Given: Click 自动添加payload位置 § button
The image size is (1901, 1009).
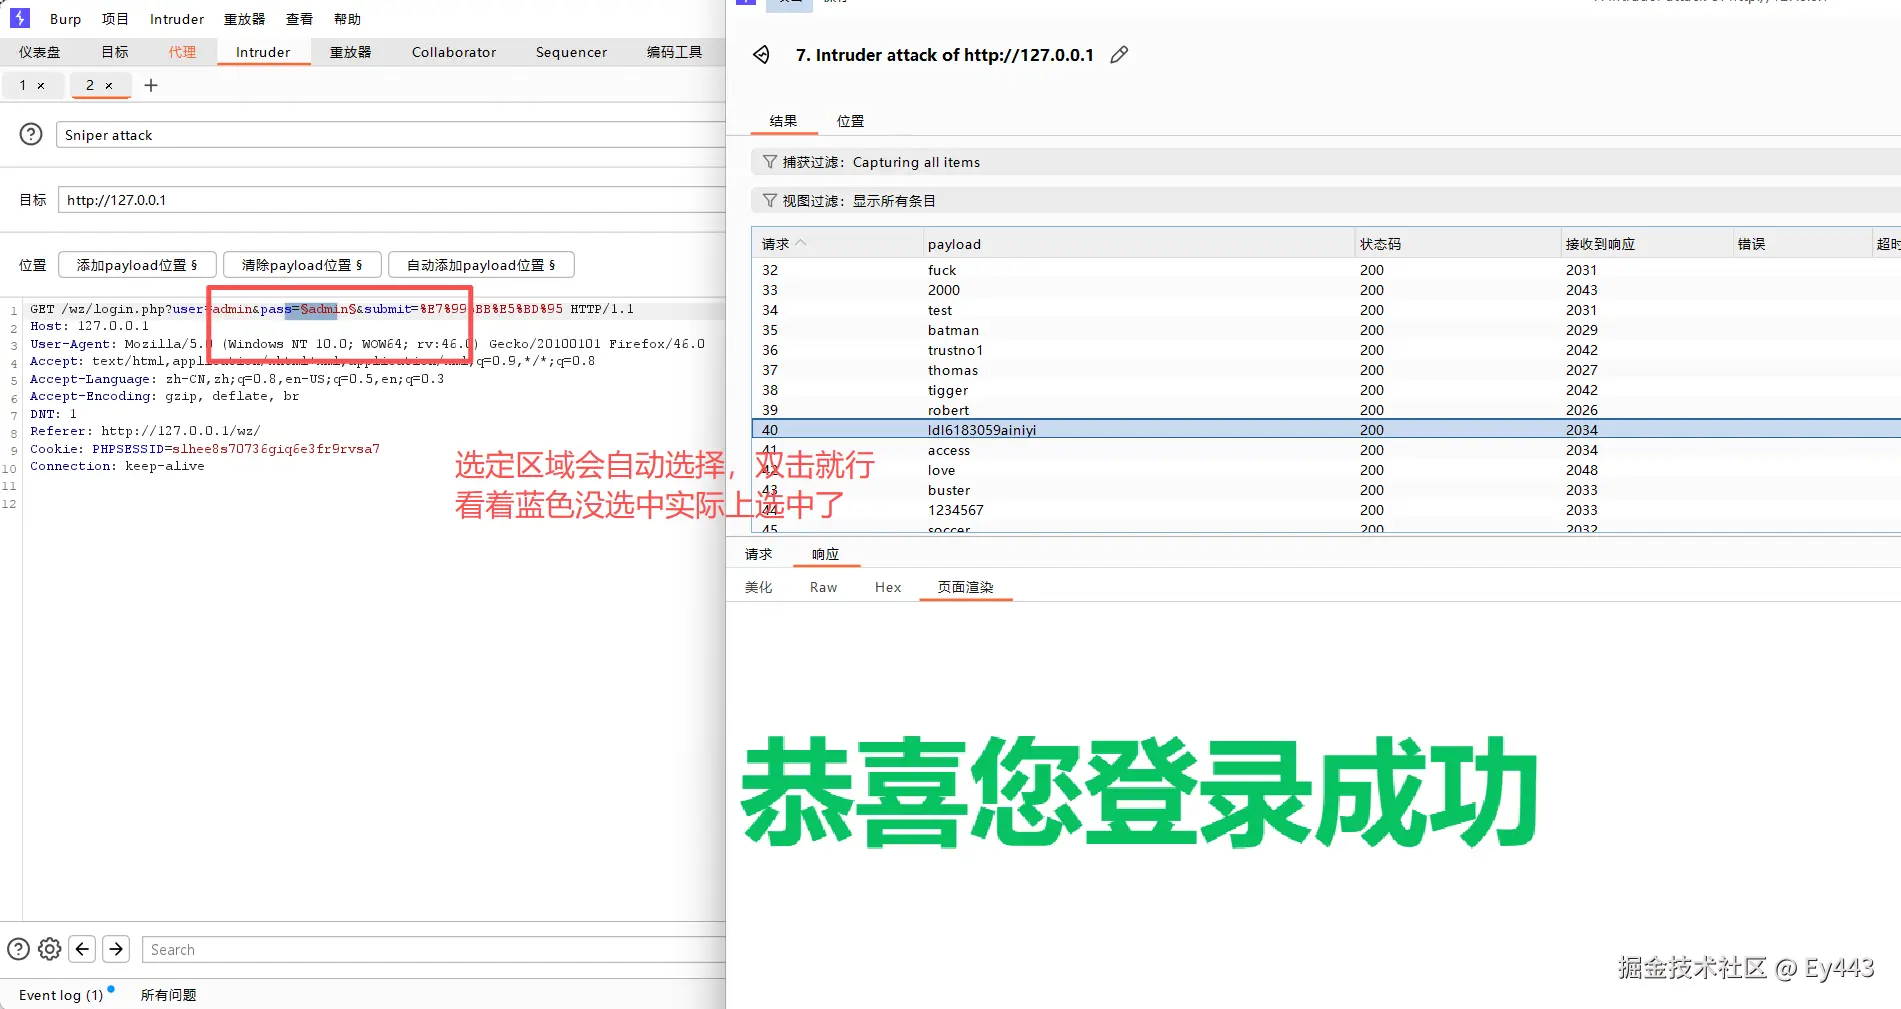Looking at the screenshot, I should tap(481, 265).
